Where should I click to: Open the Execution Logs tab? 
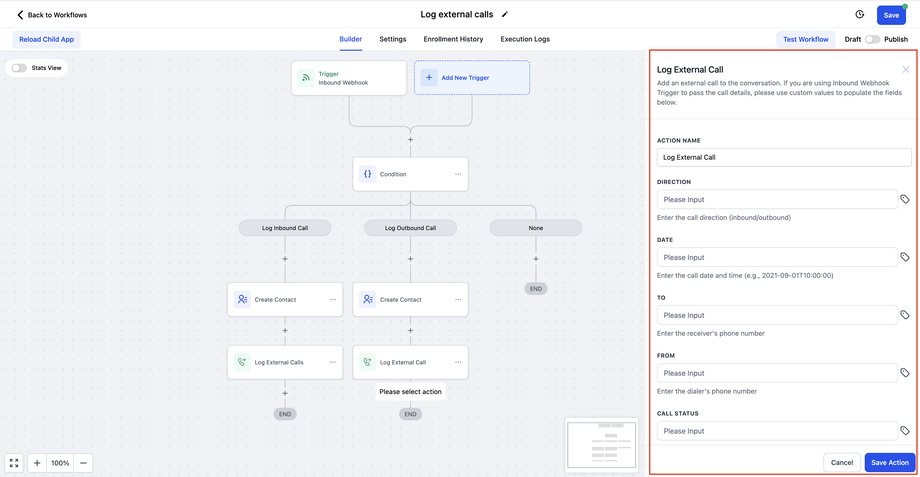point(525,39)
